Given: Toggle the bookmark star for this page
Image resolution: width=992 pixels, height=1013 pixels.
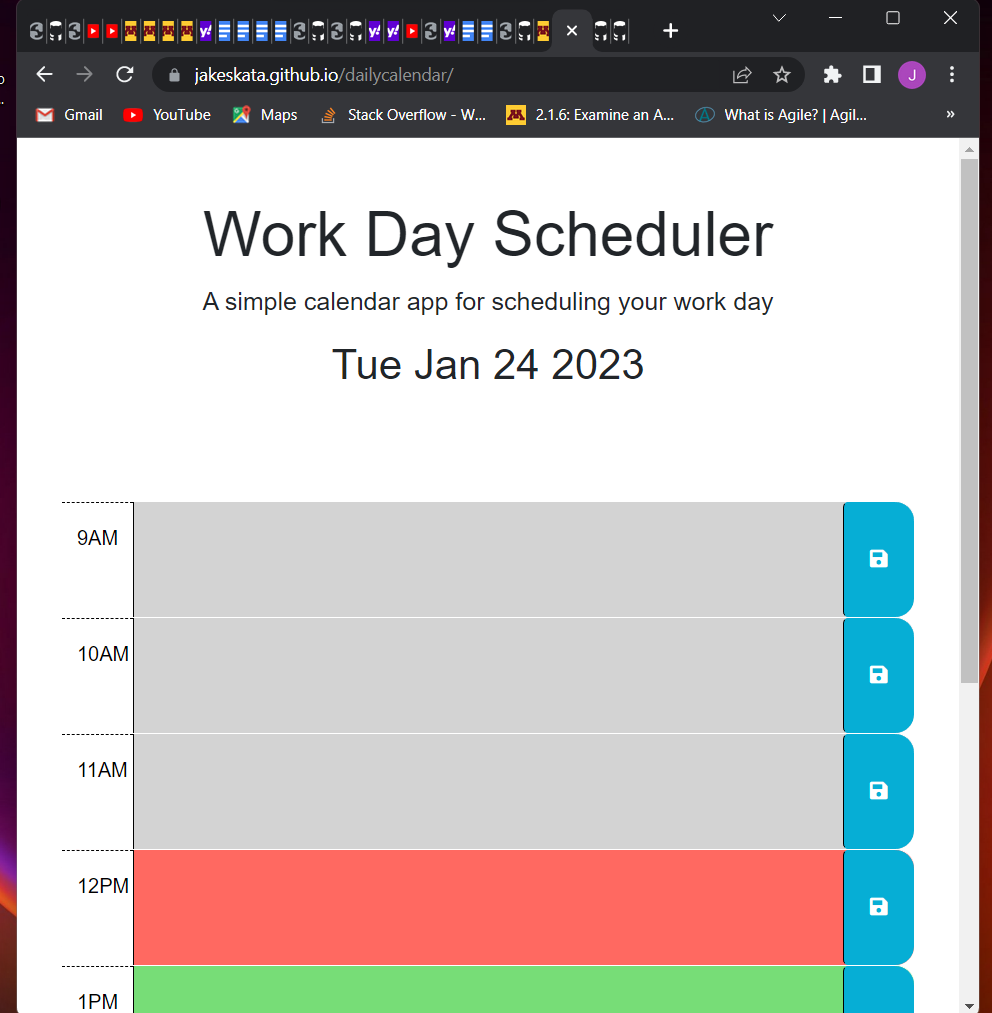Looking at the screenshot, I should click(782, 74).
